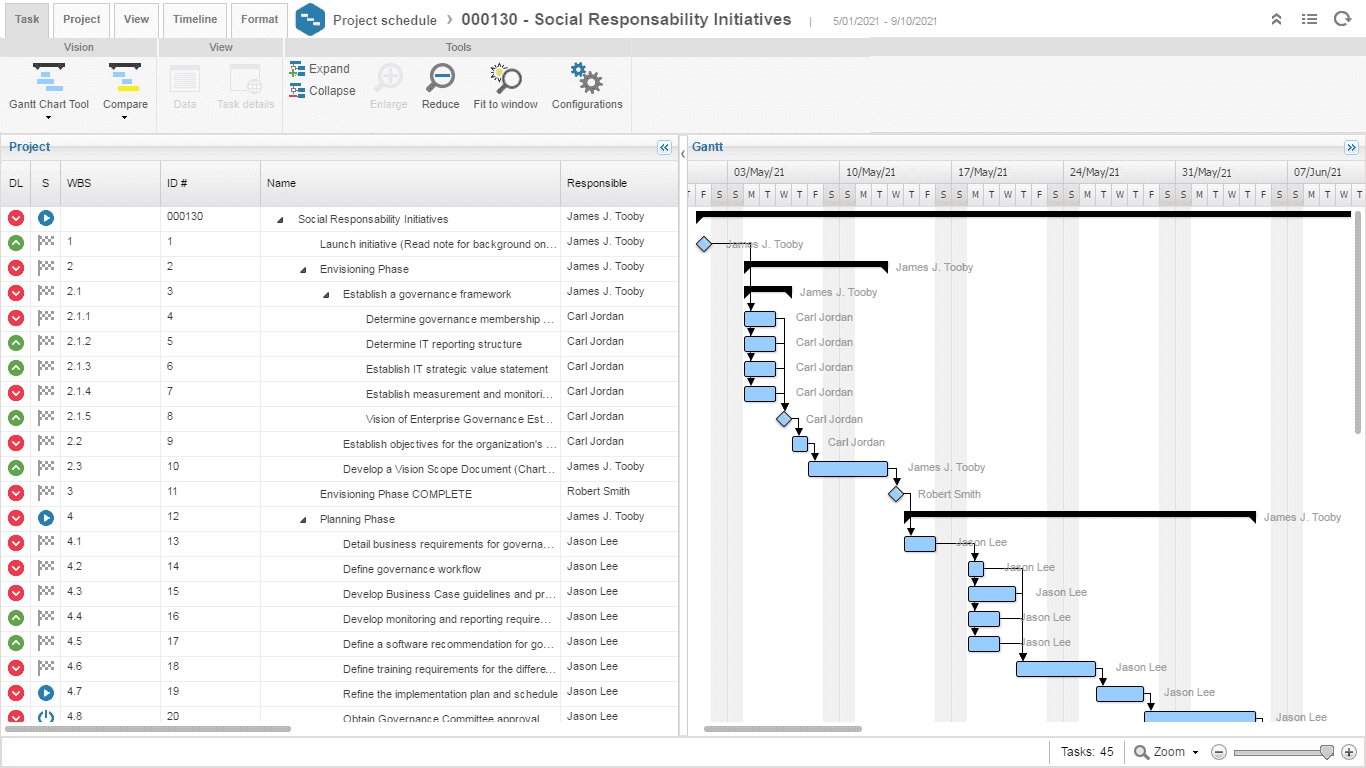The image size is (1366, 768).
Task: Click the list view icon in header
Action: (1309, 19)
